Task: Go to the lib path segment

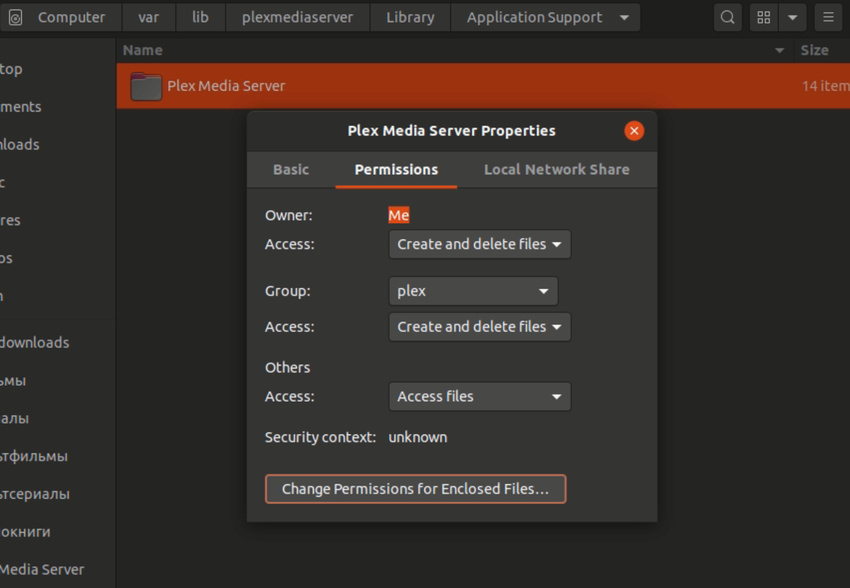Action: point(200,17)
